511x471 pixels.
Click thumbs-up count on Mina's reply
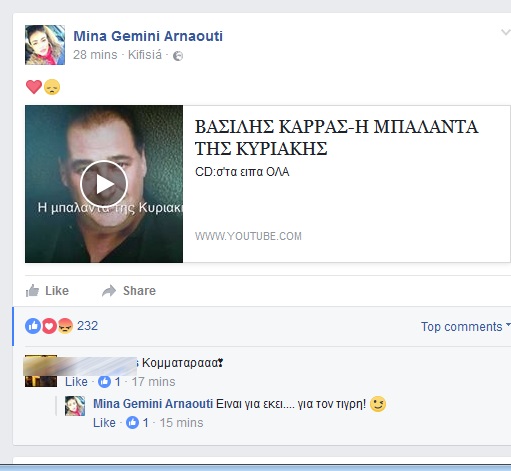[x=137, y=423]
